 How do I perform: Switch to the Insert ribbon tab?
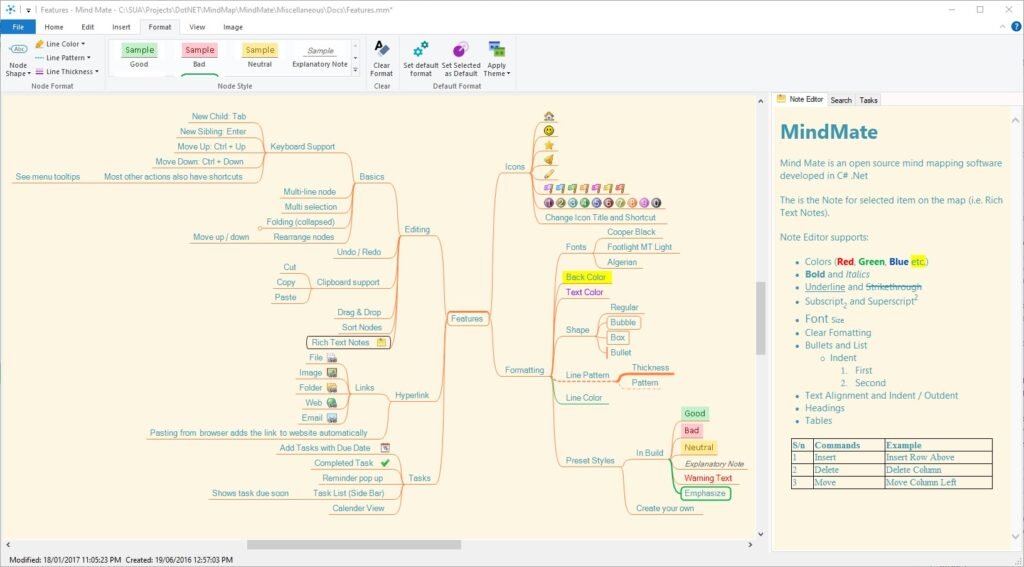(121, 27)
